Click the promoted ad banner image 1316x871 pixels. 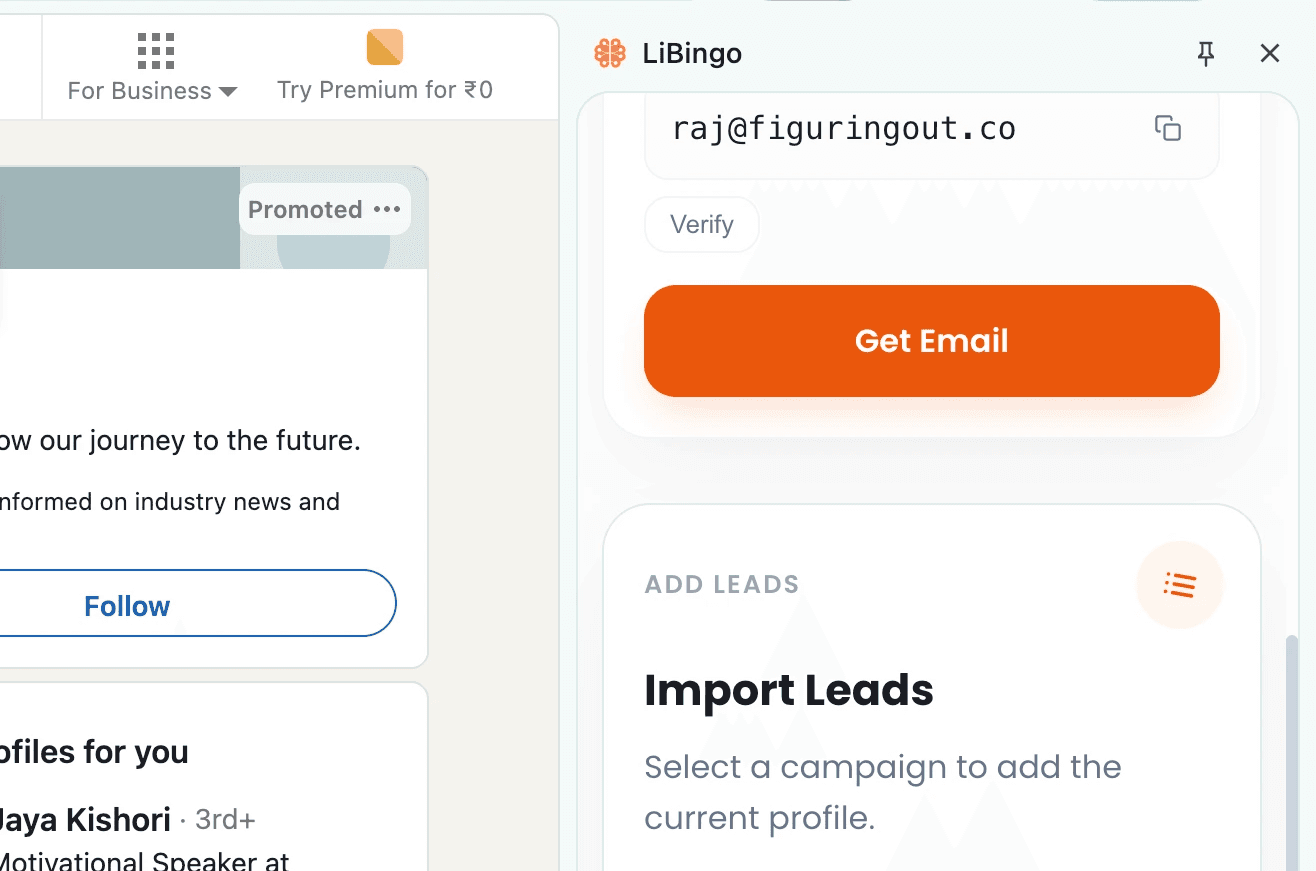120,218
